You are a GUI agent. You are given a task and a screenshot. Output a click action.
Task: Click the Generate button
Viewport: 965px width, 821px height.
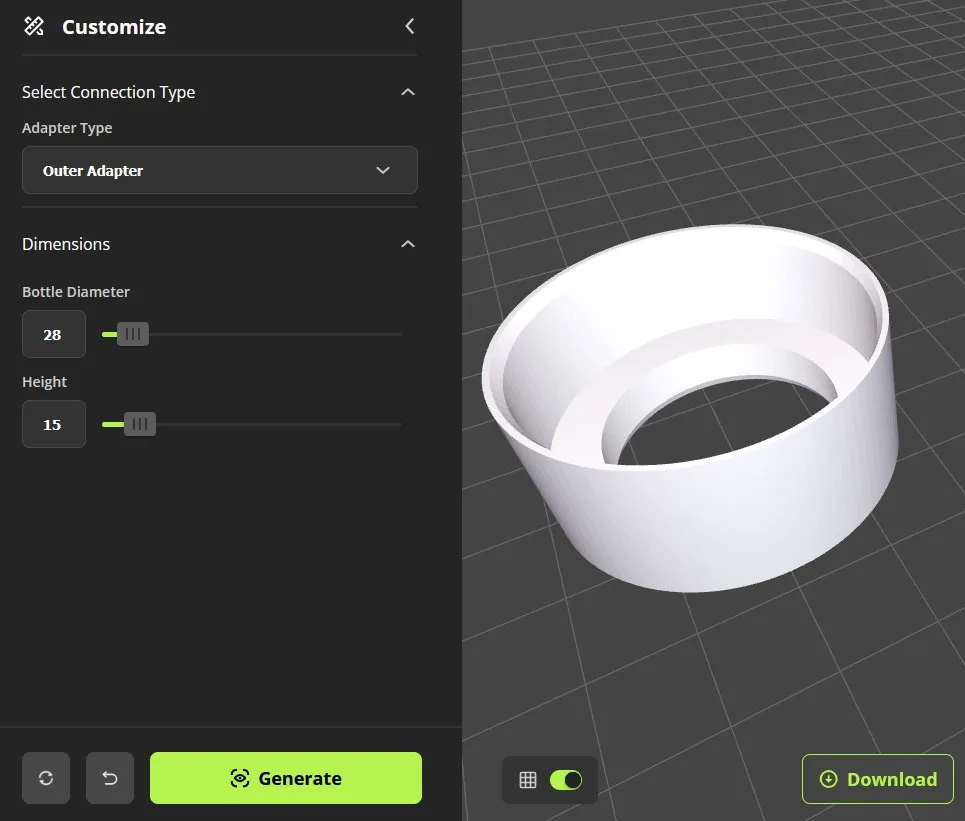point(285,777)
